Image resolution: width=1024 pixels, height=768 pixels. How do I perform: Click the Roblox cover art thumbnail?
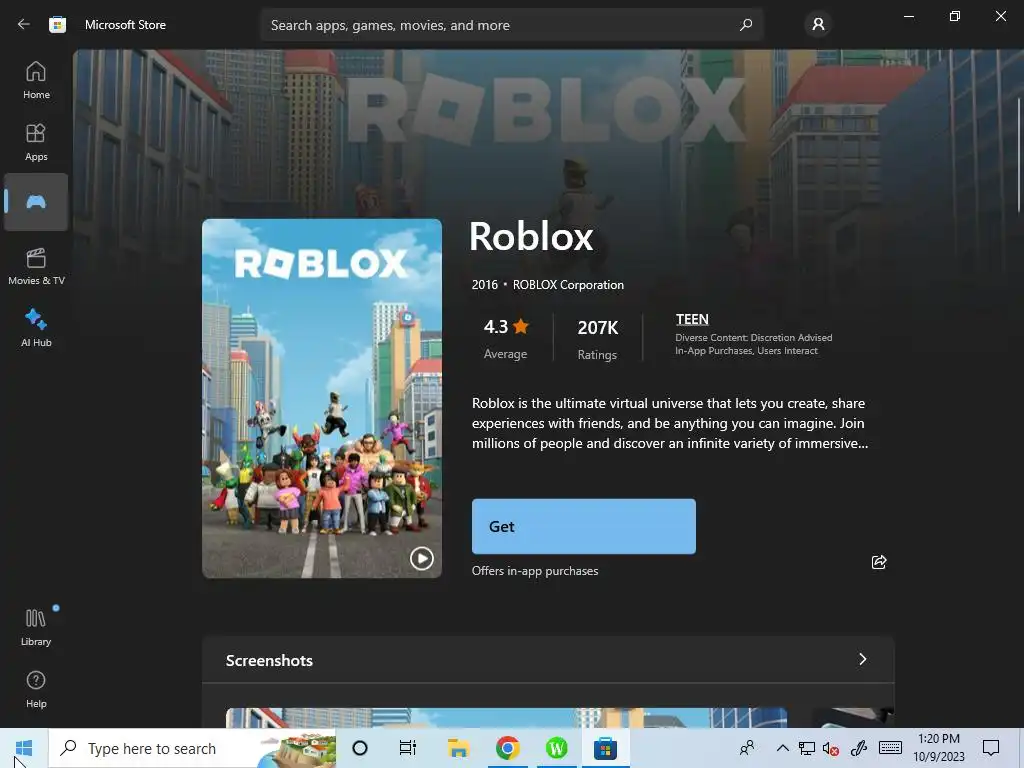[322, 398]
